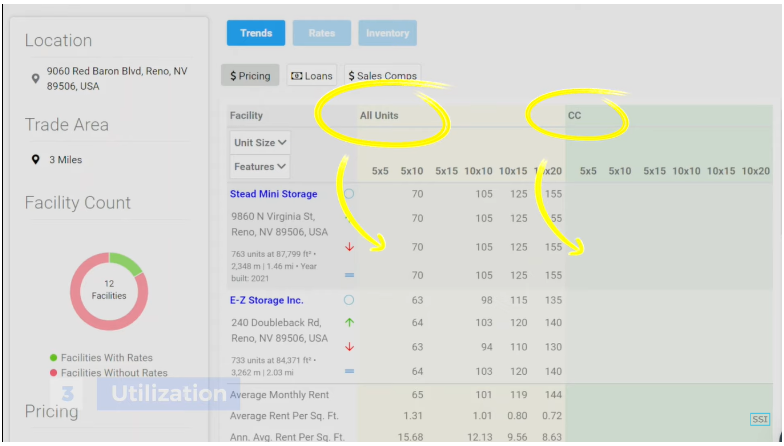
Task: Click the blue equals icon in Stead Mini Storage rows
Action: point(350,275)
